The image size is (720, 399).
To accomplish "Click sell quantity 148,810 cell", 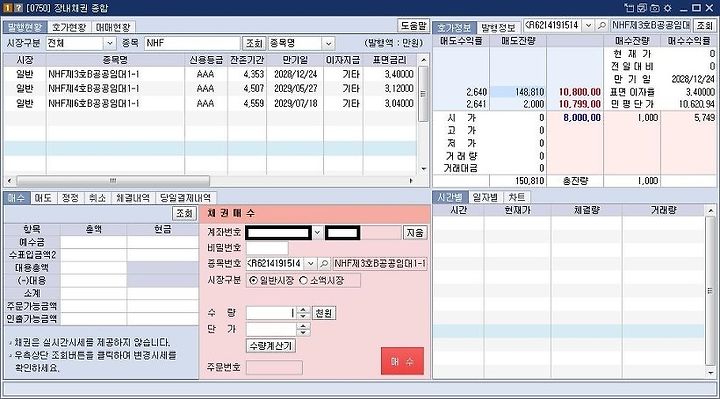I will (518, 92).
